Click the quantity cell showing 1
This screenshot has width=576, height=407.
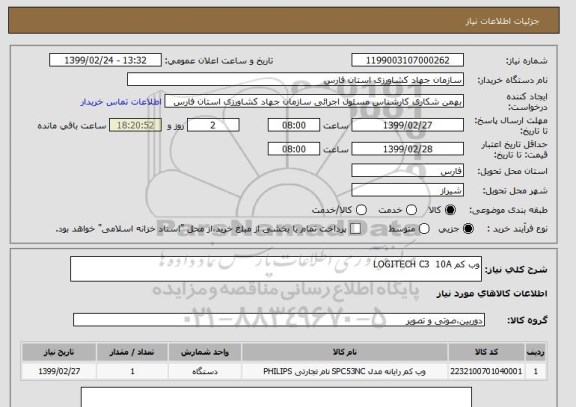click(x=132, y=371)
